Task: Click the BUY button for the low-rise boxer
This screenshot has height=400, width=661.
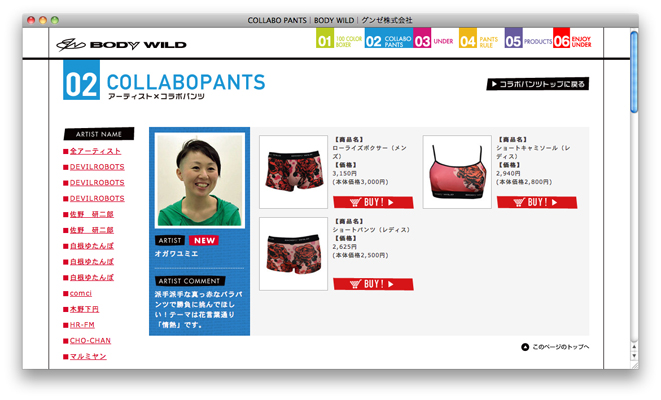Action: 373,202
